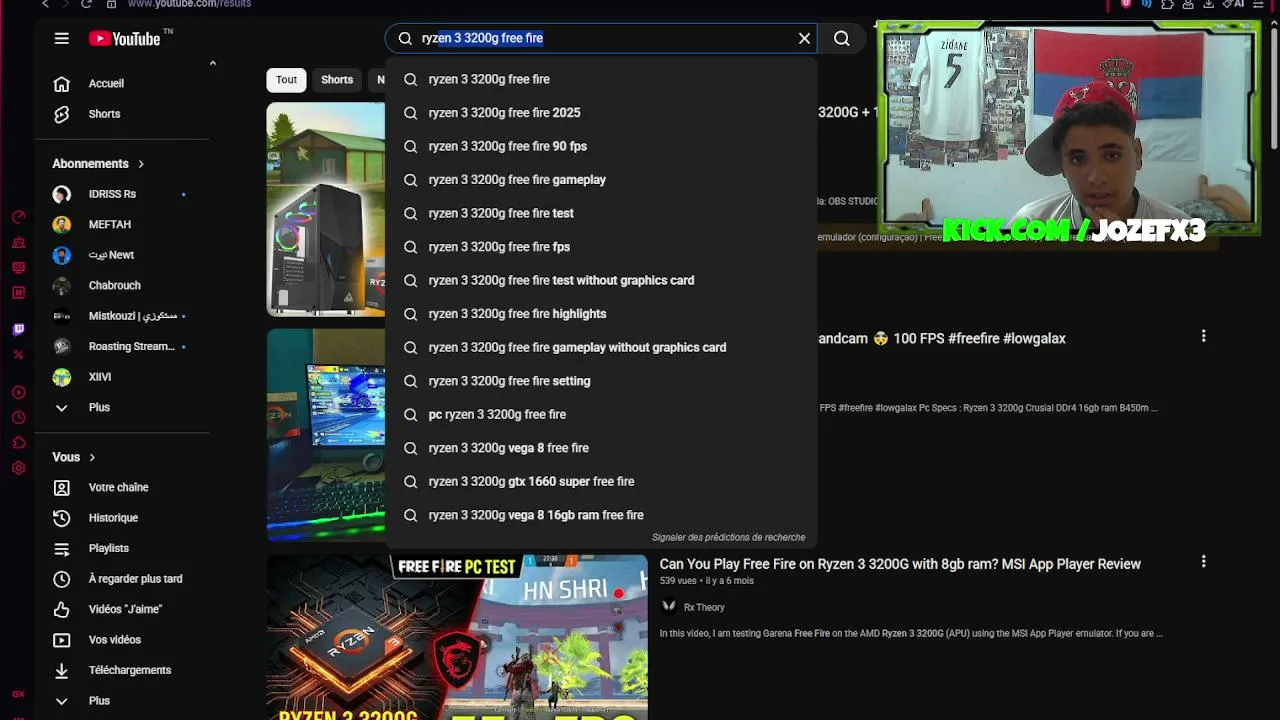Choose suggestion "ryzen 3 3200g free fire 90 fps"
This screenshot has height=720, width=1280.
pos(600,146)
